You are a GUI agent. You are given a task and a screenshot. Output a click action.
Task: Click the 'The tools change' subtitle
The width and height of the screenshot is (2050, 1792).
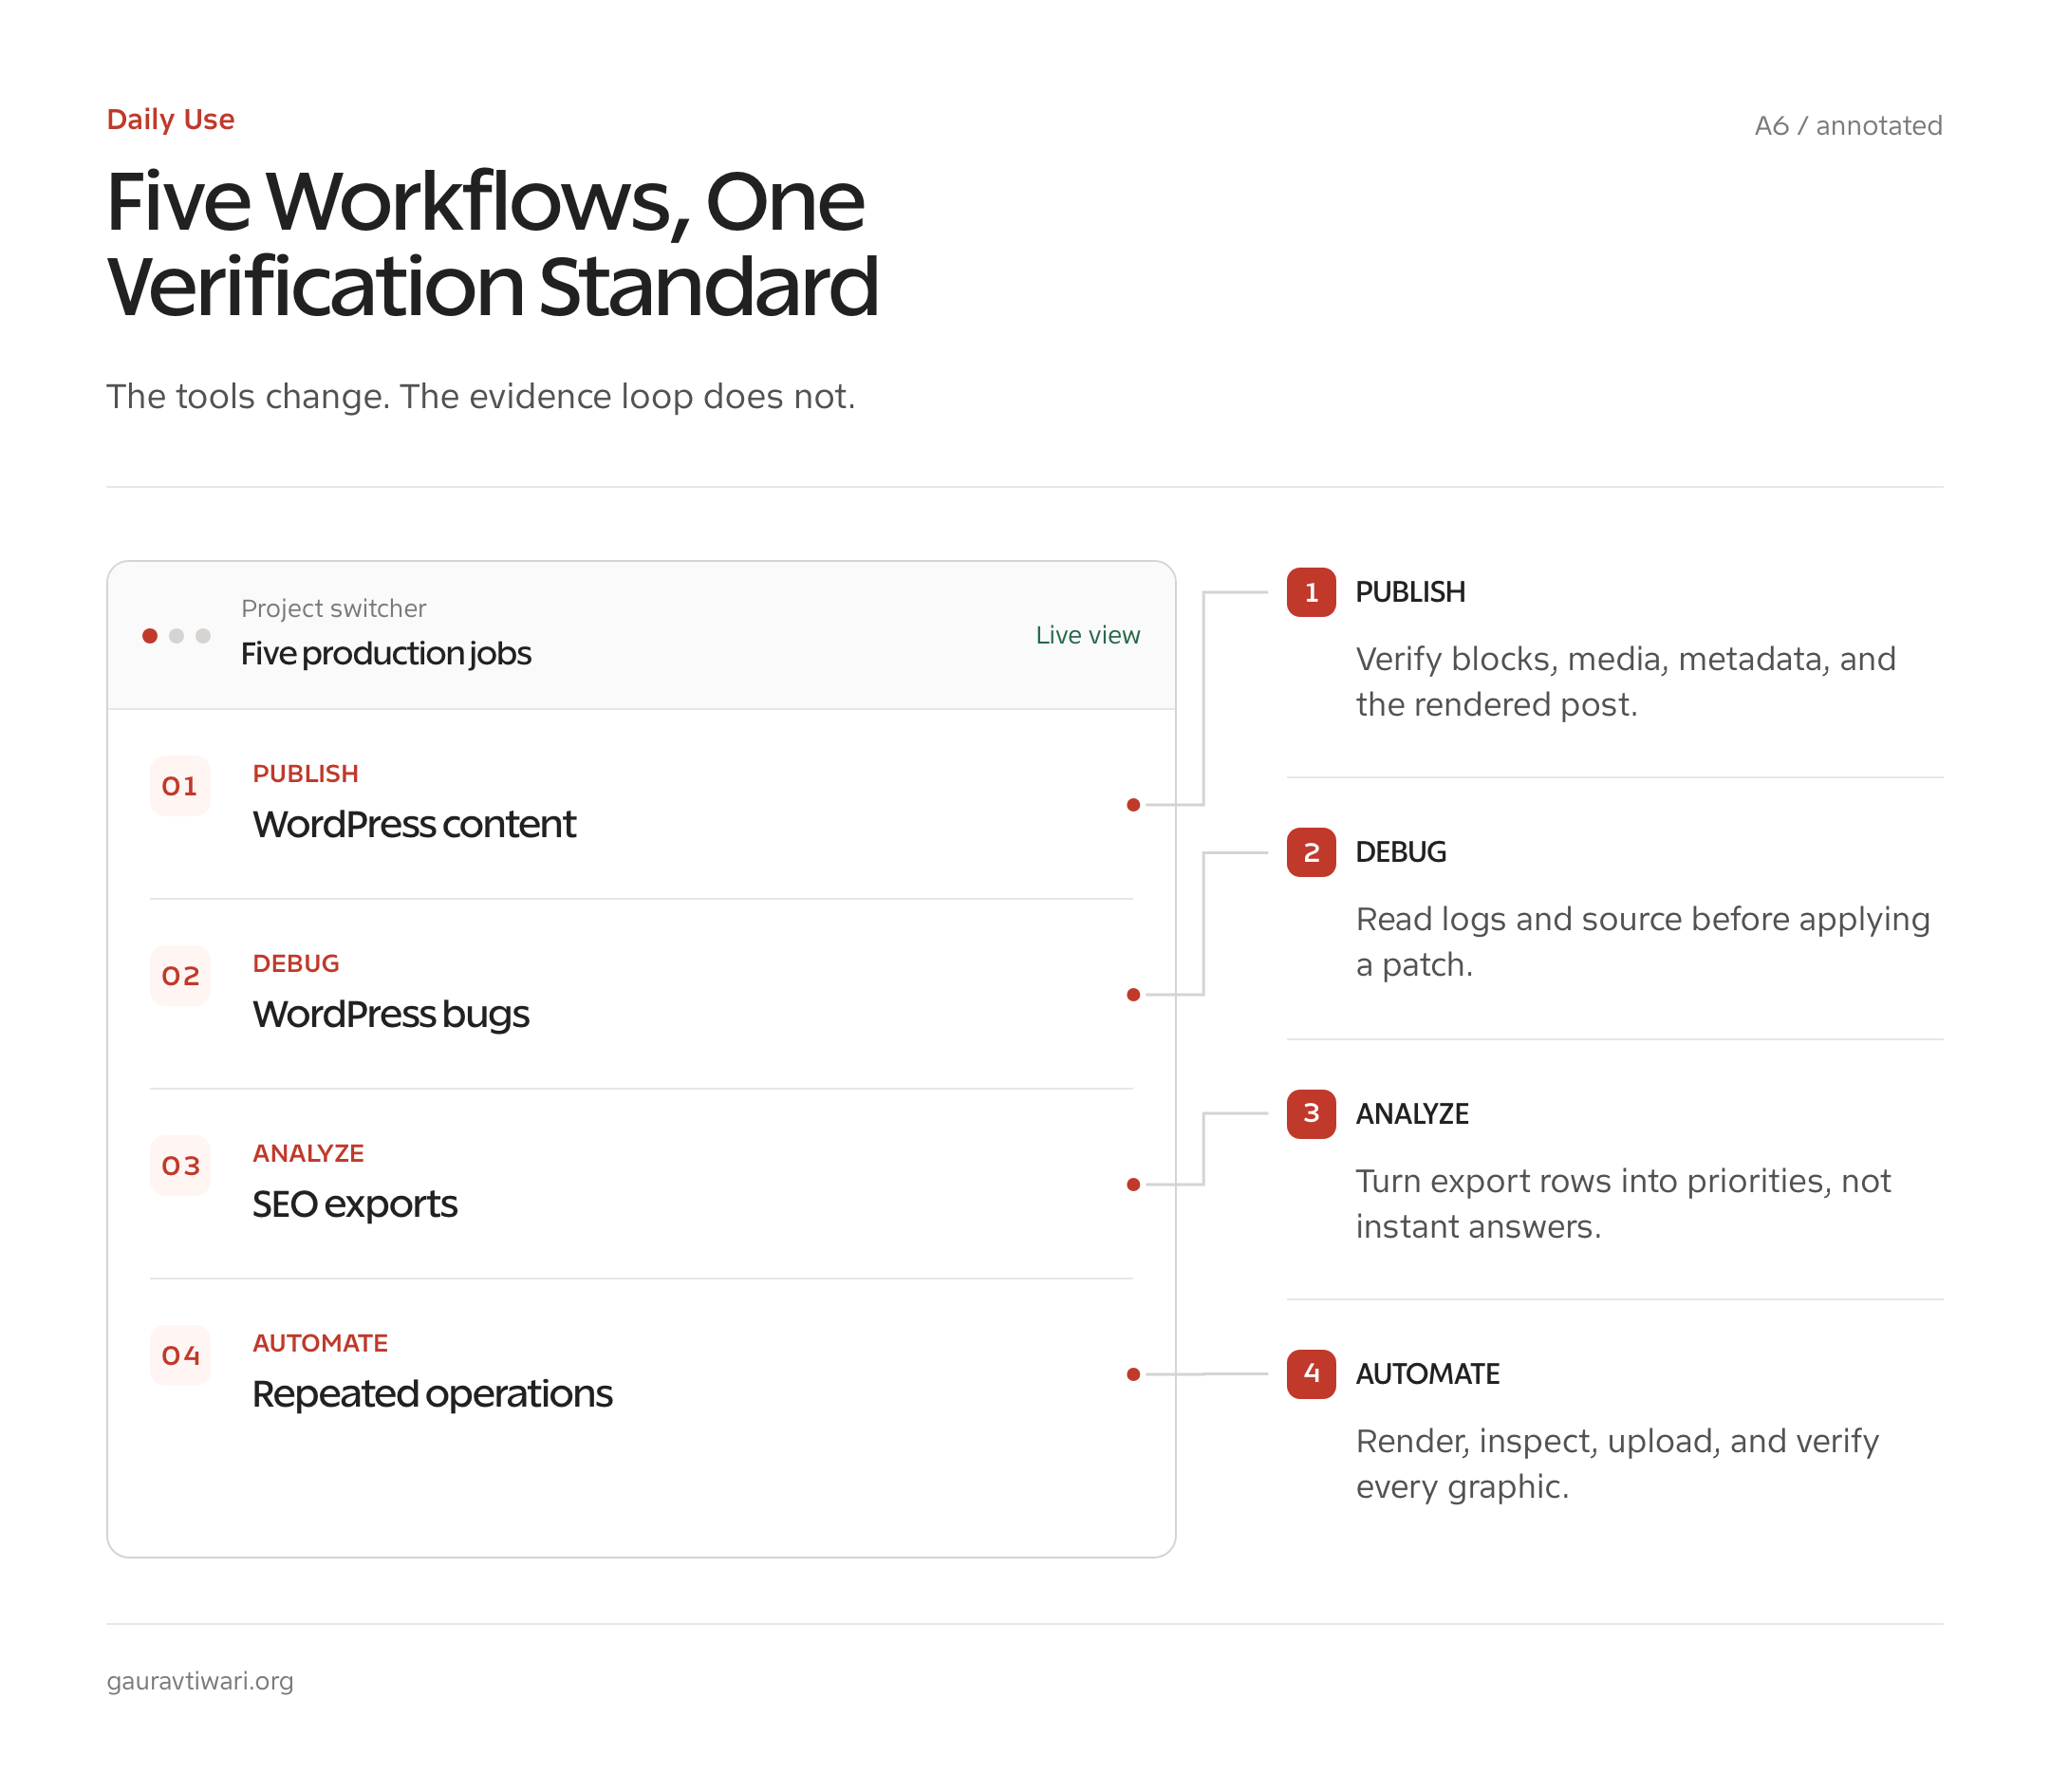[481, 397]
